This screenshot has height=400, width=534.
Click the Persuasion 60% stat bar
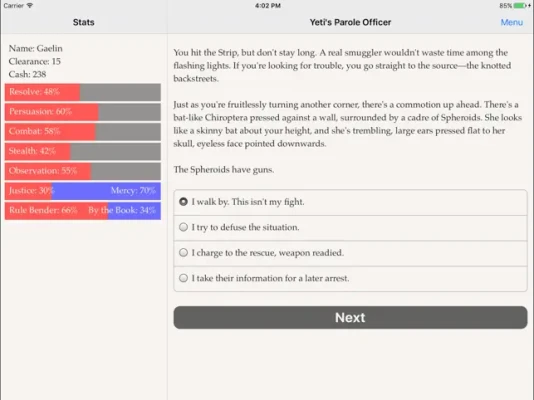83,112
